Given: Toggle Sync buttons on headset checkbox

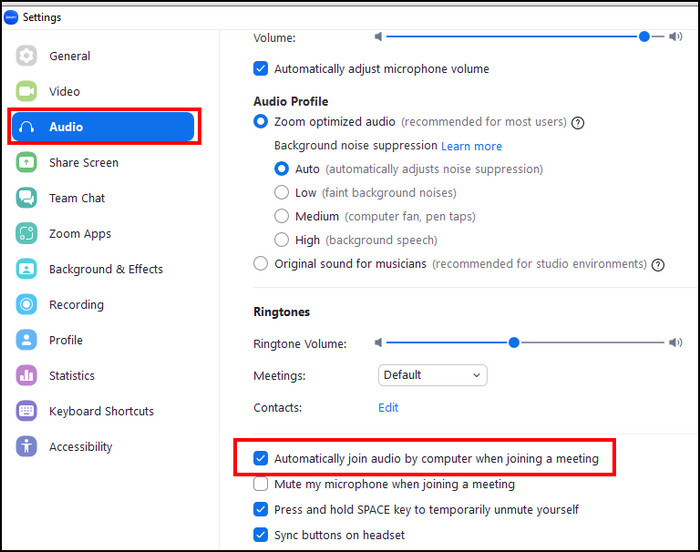Looking at the screenshot, I should (261, 535).
